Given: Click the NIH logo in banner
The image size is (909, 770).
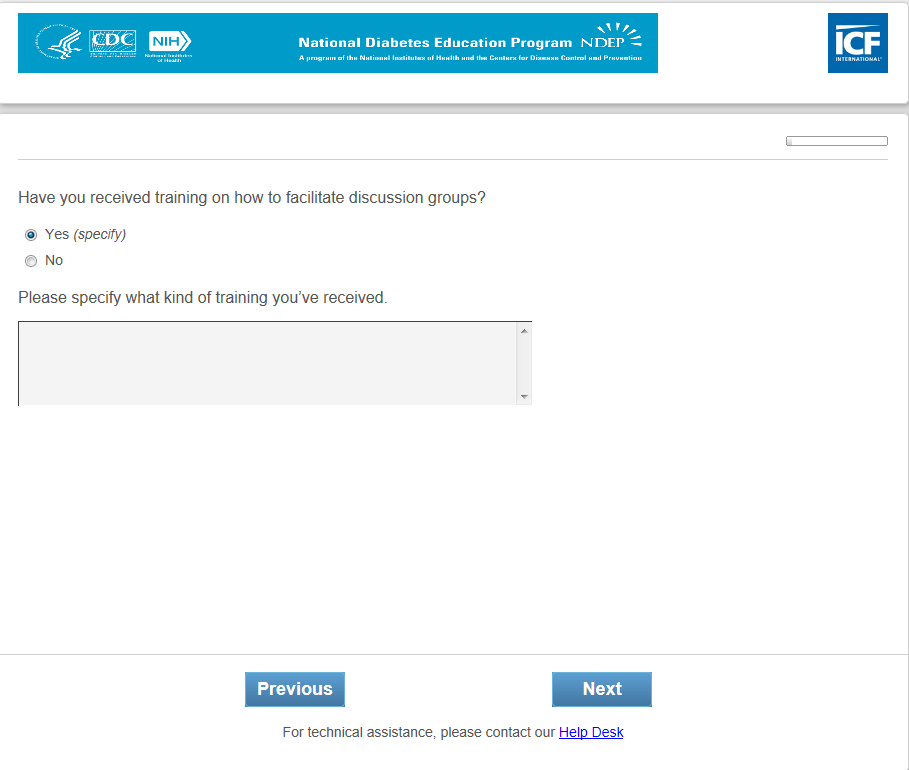Looking at the screenshot, I should tap(169, 45).
